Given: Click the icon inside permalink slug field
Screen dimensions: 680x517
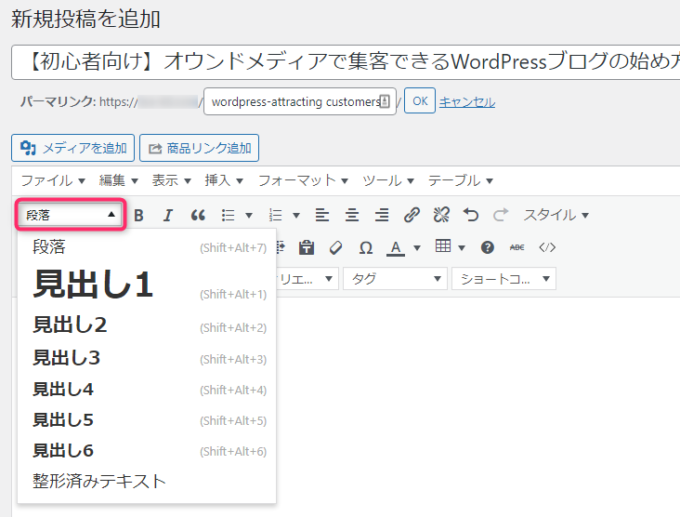Looking at the screenshot, I should [385, 101].
